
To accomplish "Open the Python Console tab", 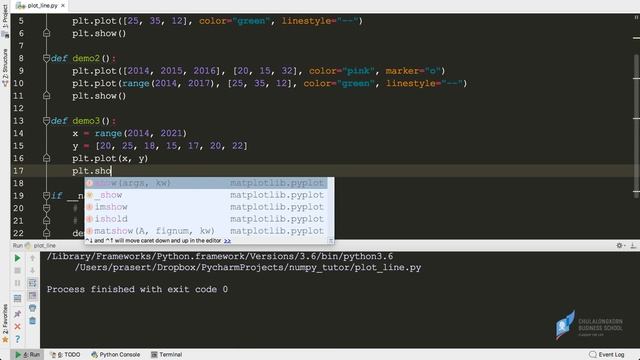I will coord(116,355).
